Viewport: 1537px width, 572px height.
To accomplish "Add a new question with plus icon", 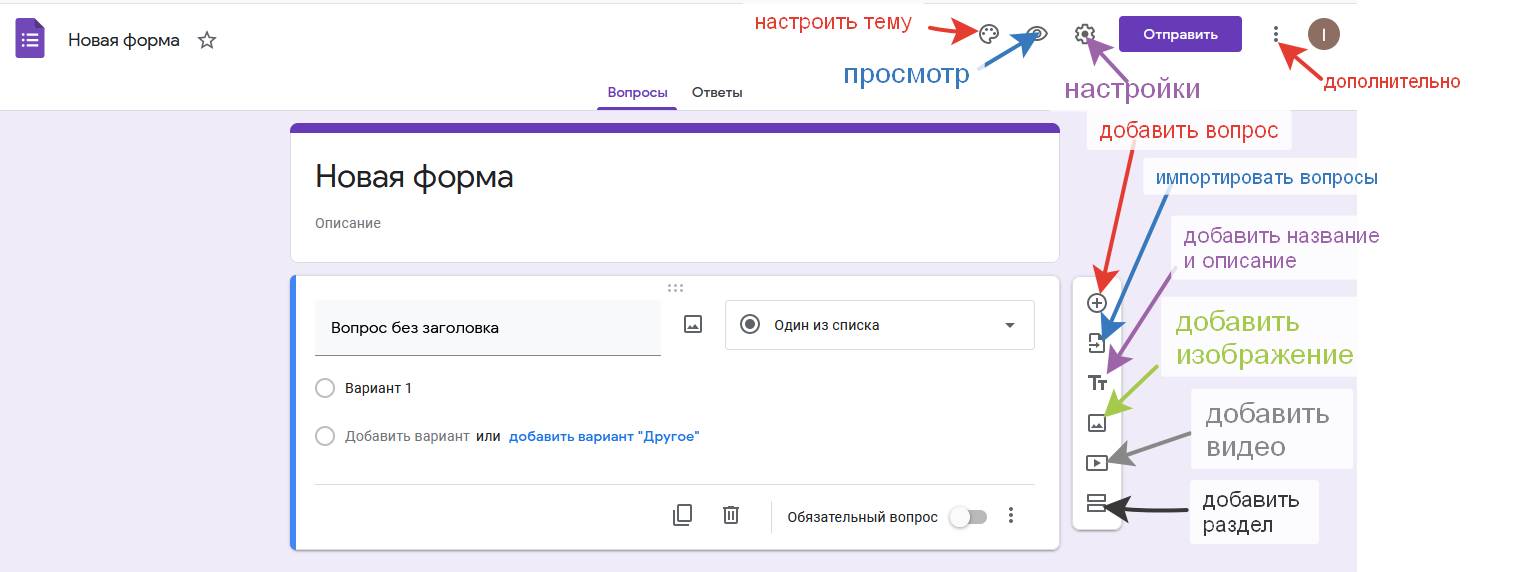I will click(x=1097, y=303).
